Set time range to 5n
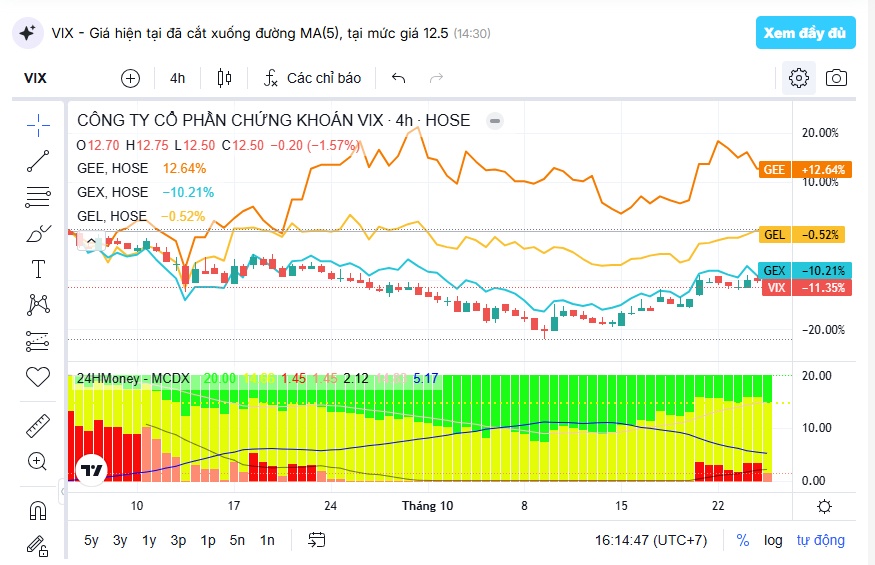875x565 pixels. coord(237,540)
